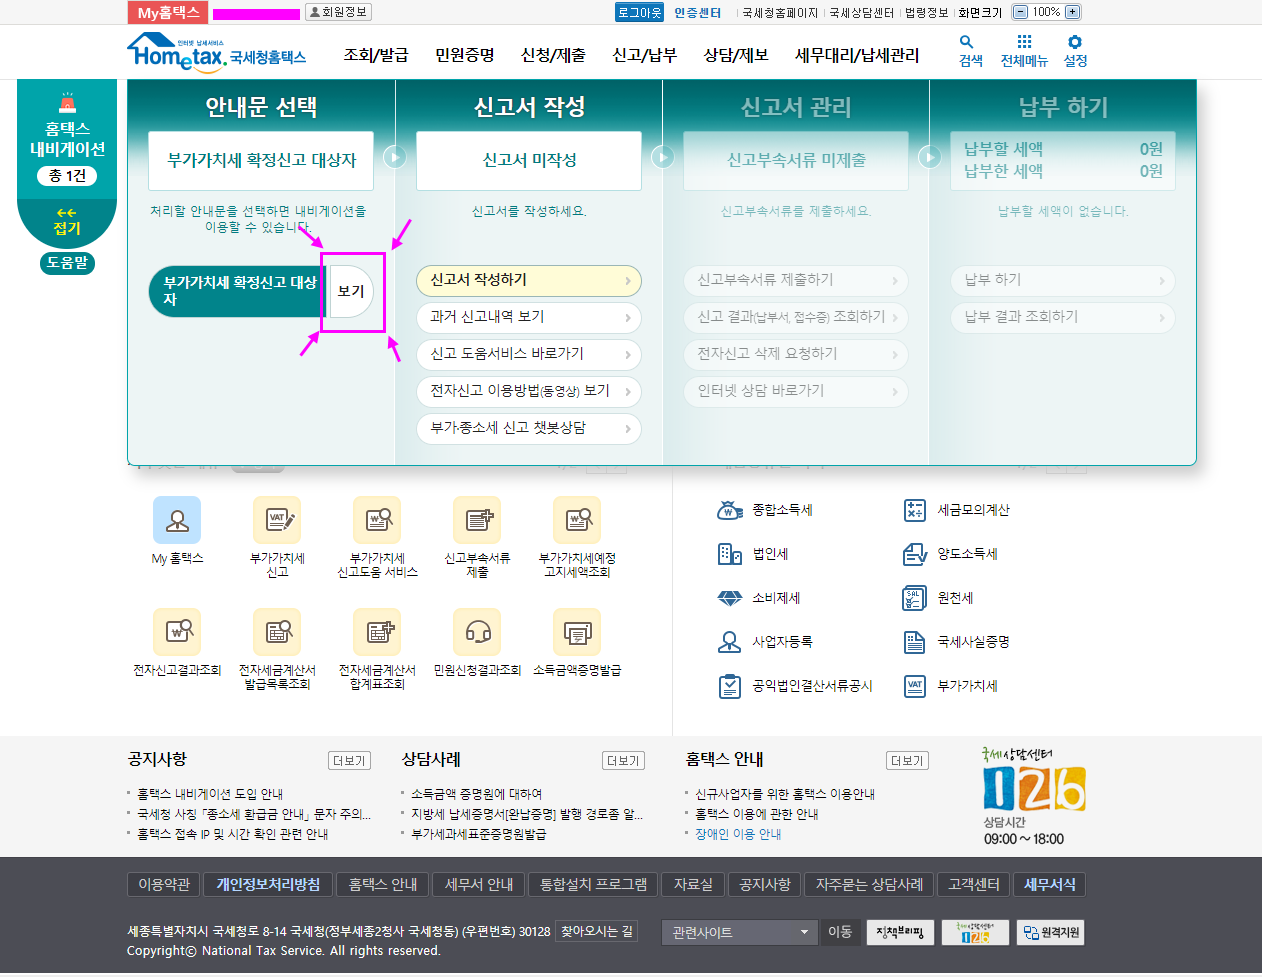The height and width of the screenshot is (977, 1262).
Task: Collapse the navigation with 접기
Action: pos(67,221)
